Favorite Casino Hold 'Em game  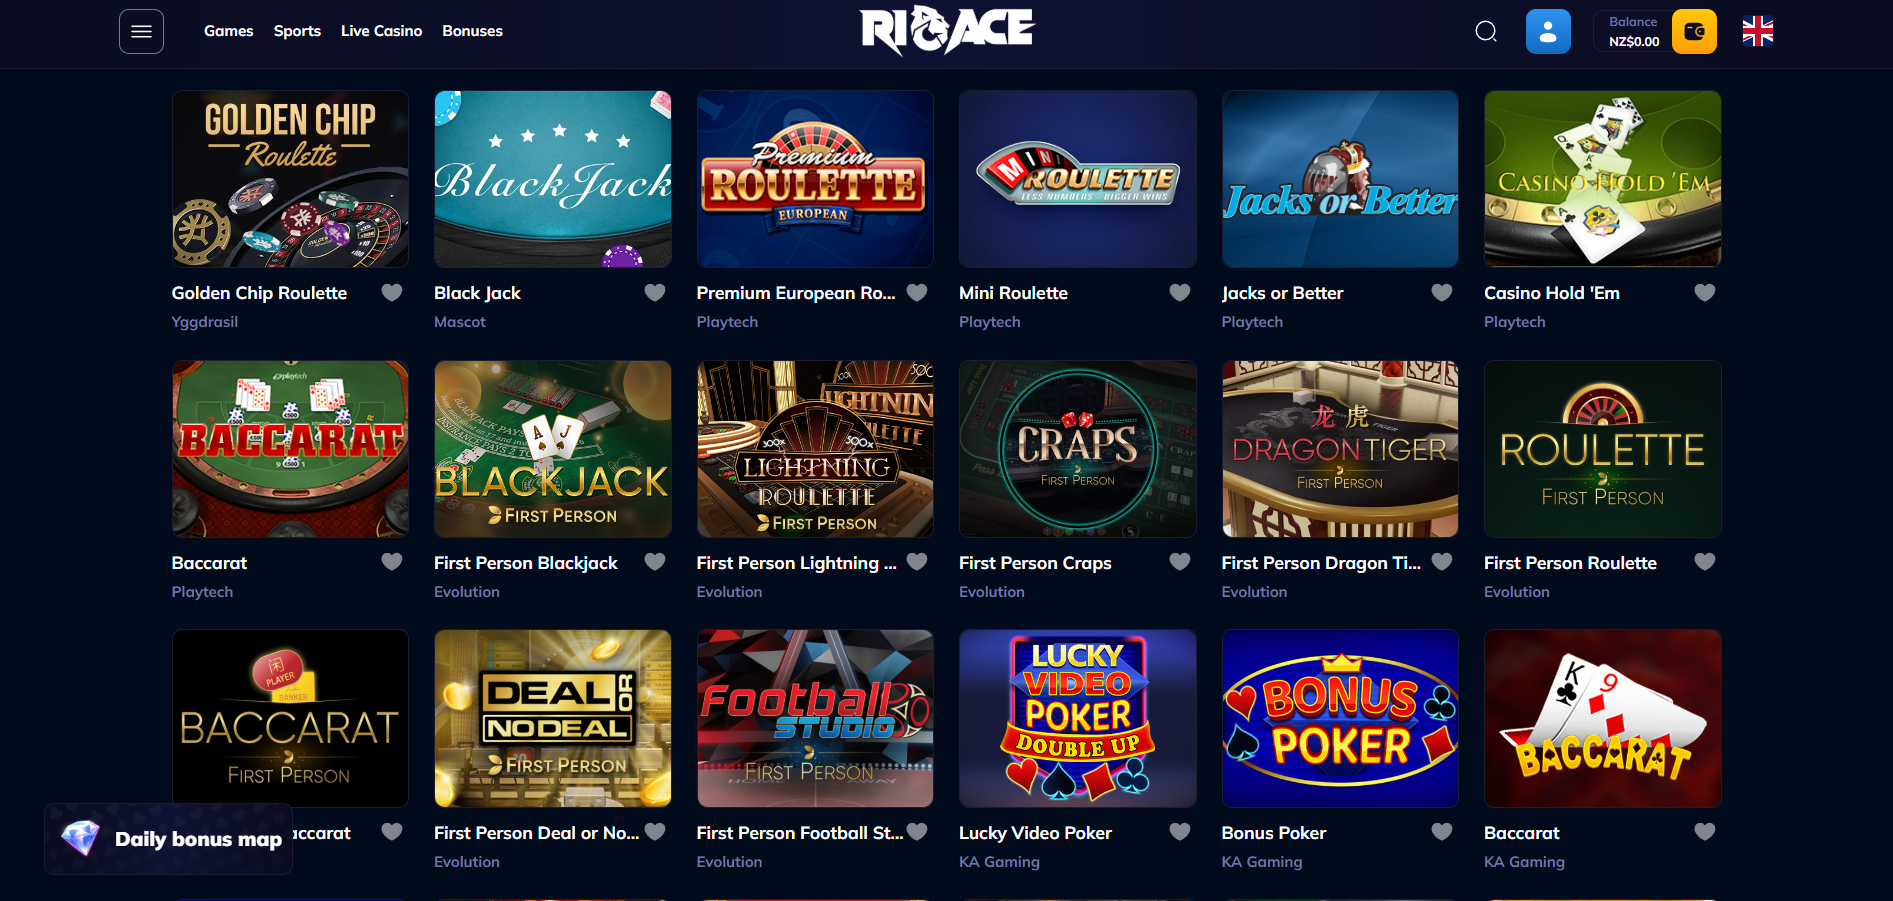point(1705,293)
